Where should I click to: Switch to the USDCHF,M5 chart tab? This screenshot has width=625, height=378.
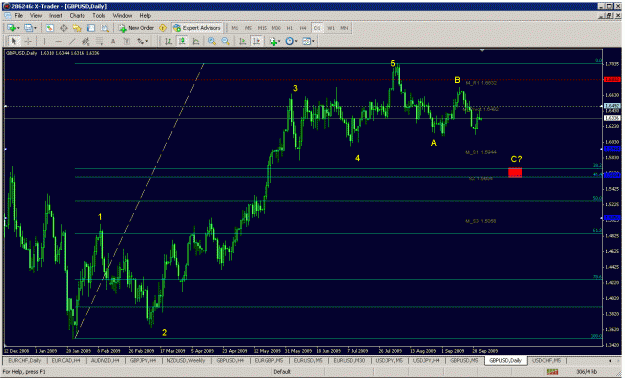546,360
